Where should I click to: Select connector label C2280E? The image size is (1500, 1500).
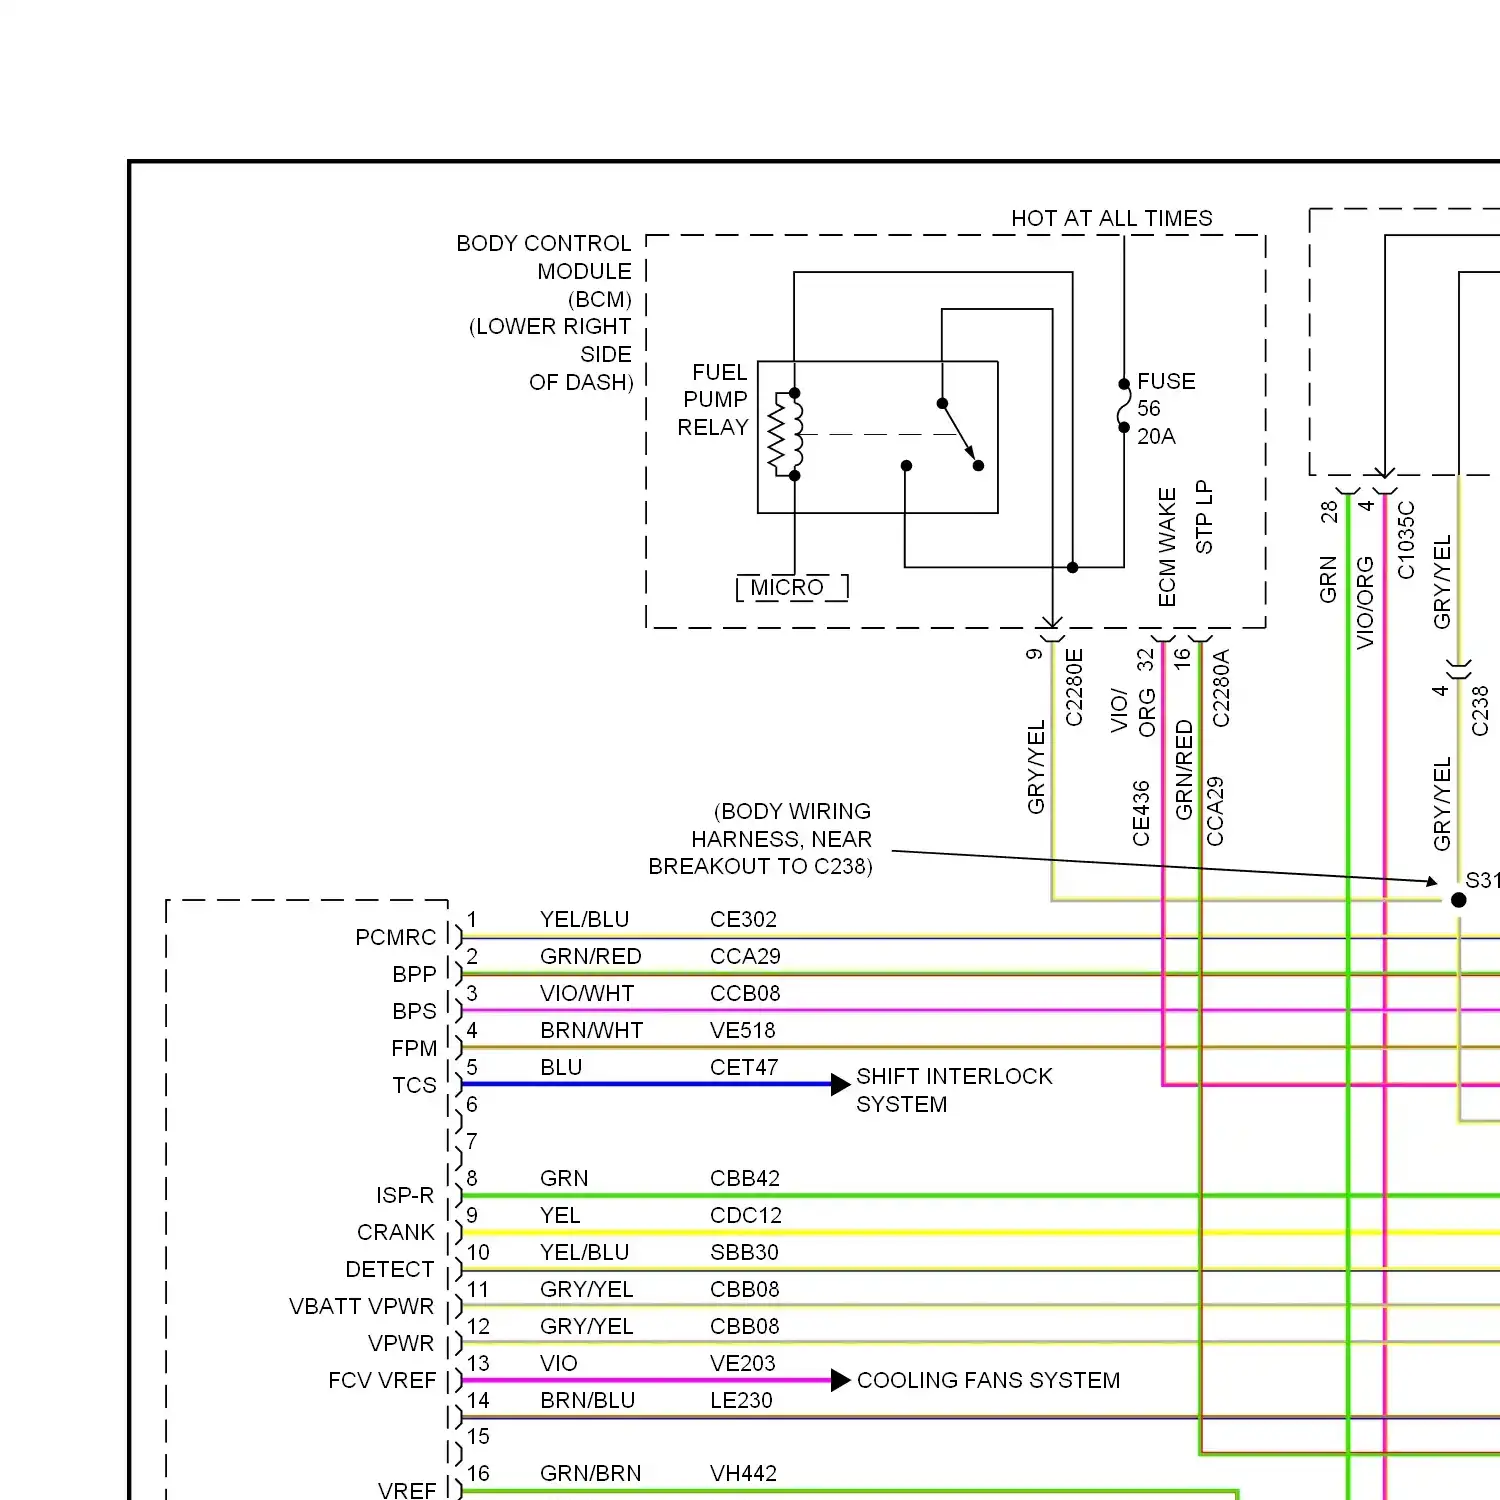point(1074,687)
